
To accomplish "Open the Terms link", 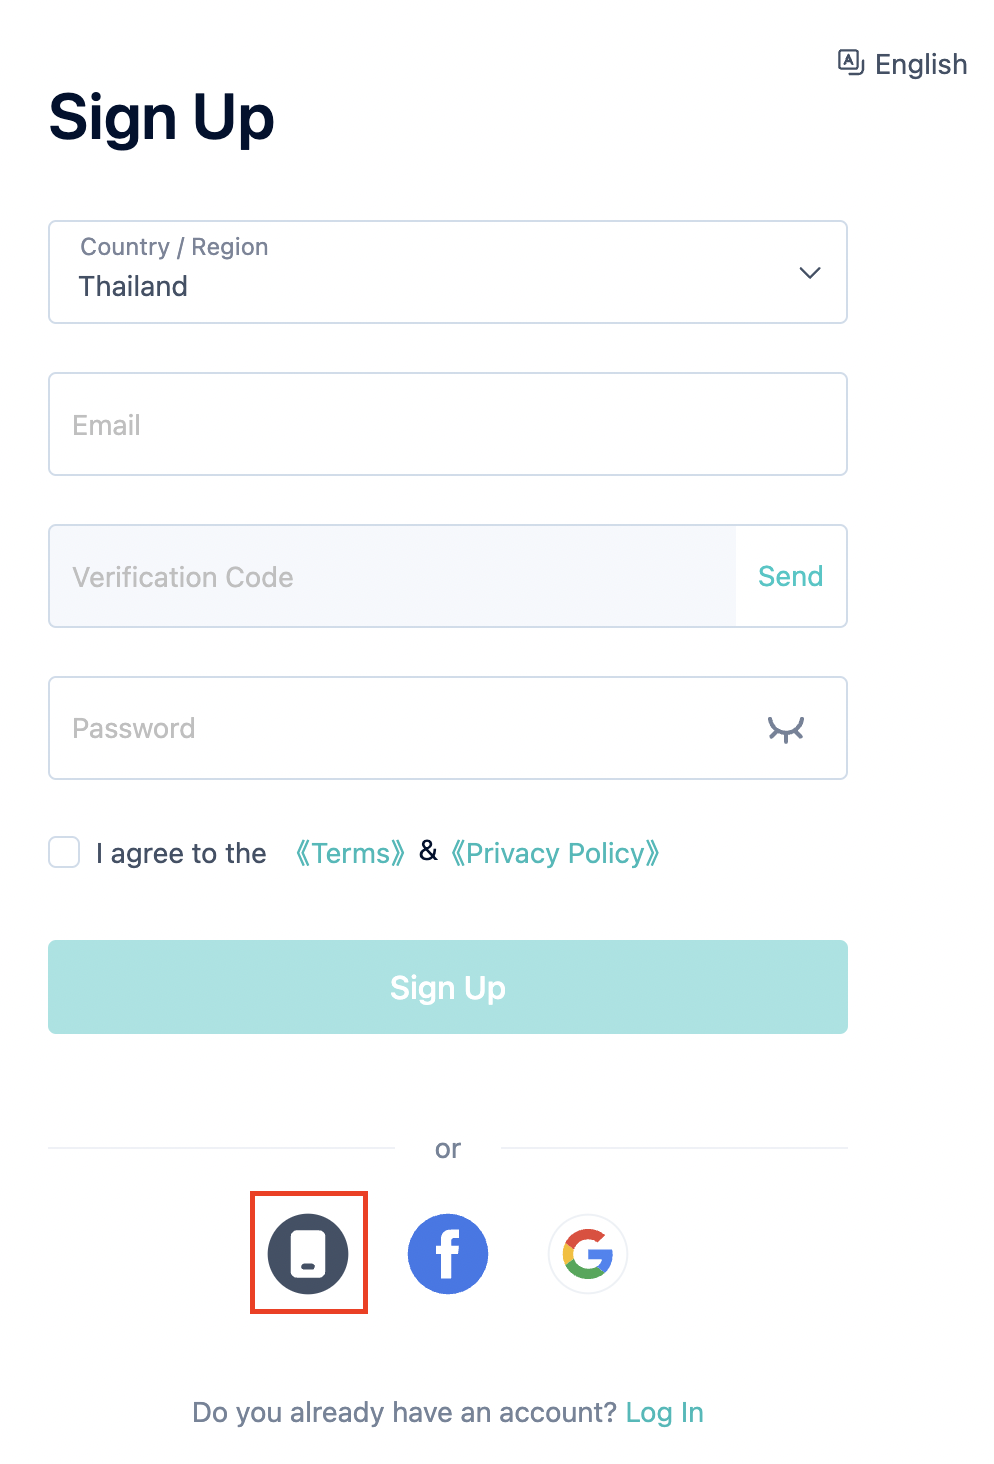I will coord(350,853).
